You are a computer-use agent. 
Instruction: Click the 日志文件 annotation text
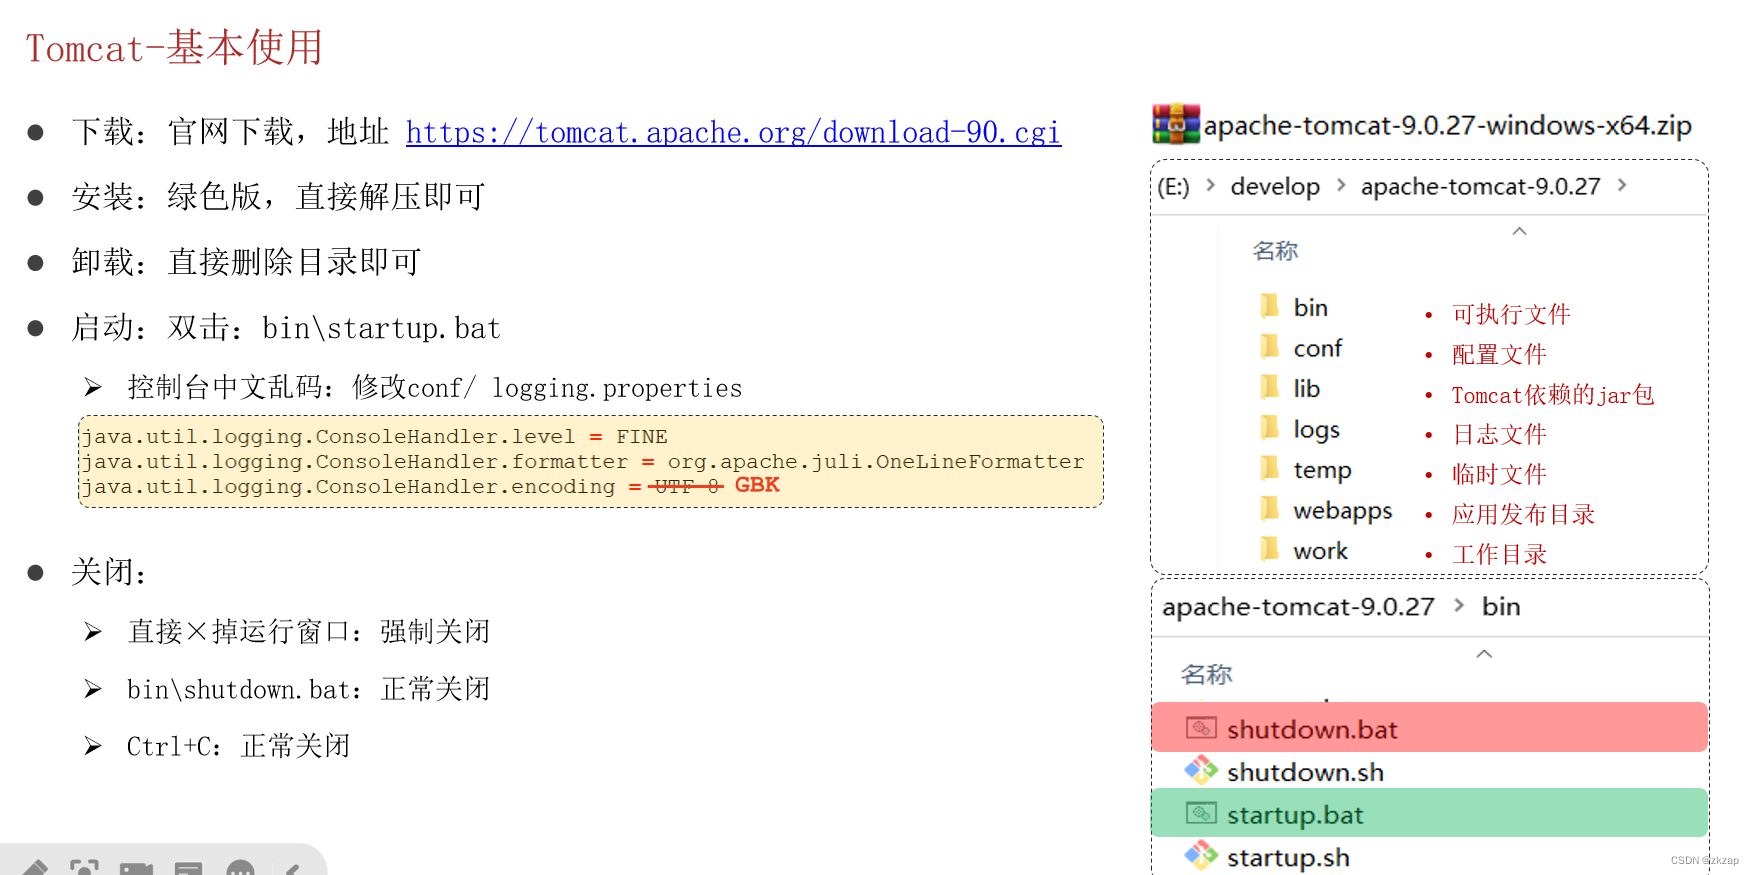[1499, 434]
